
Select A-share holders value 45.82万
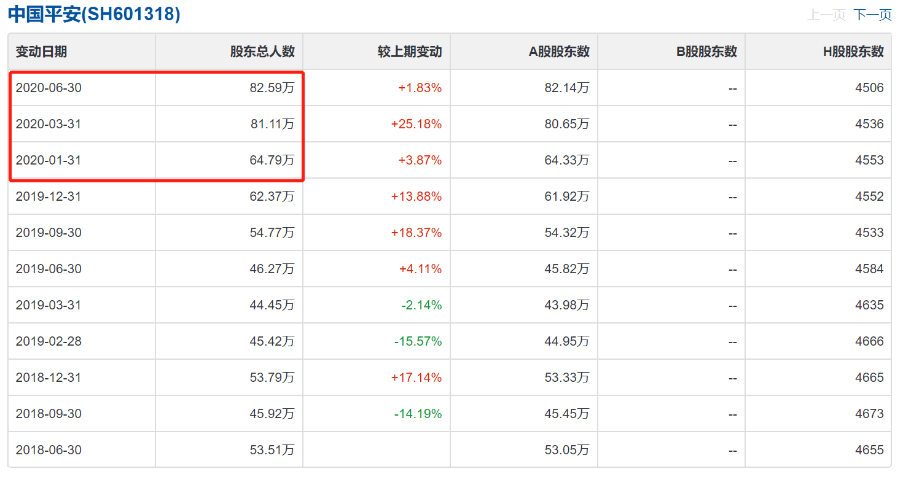(x=567, y=268)
